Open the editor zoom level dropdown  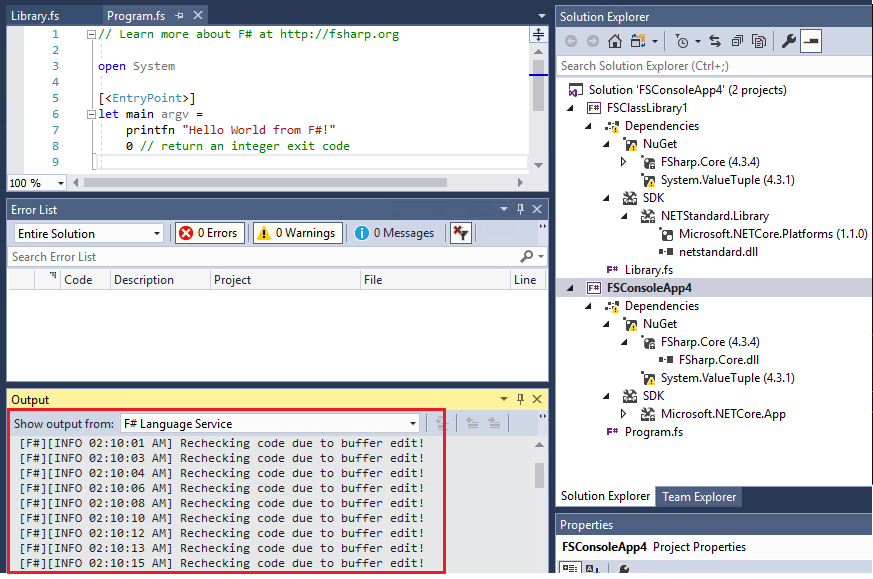point(36,182)
